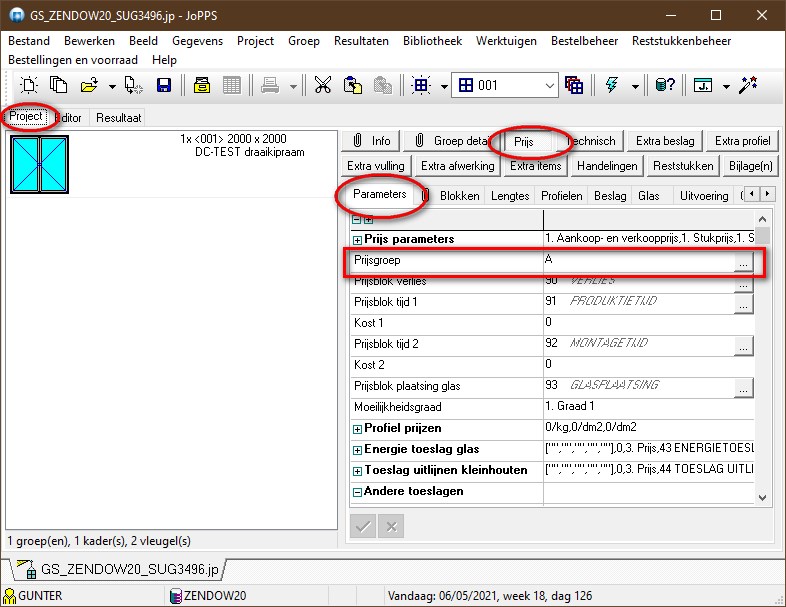Click the magic wand wizard toolbar icon
786x607 pixels.
tap(748, 85)
